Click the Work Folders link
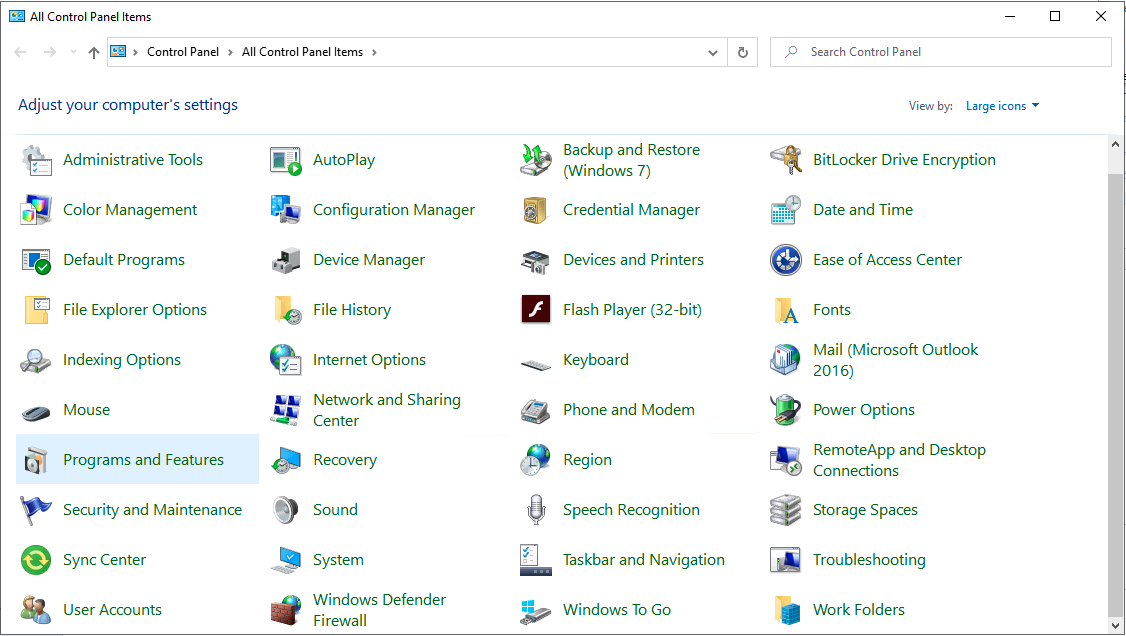The image size is (1126, 636). coord(859,609)
